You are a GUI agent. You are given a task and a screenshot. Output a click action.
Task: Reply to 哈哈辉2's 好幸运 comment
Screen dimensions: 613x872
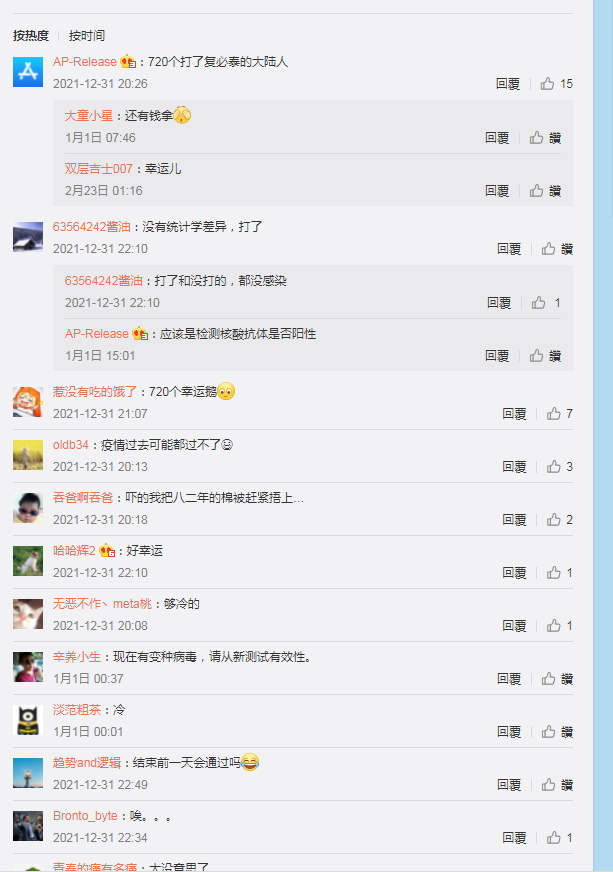(514, 572)
